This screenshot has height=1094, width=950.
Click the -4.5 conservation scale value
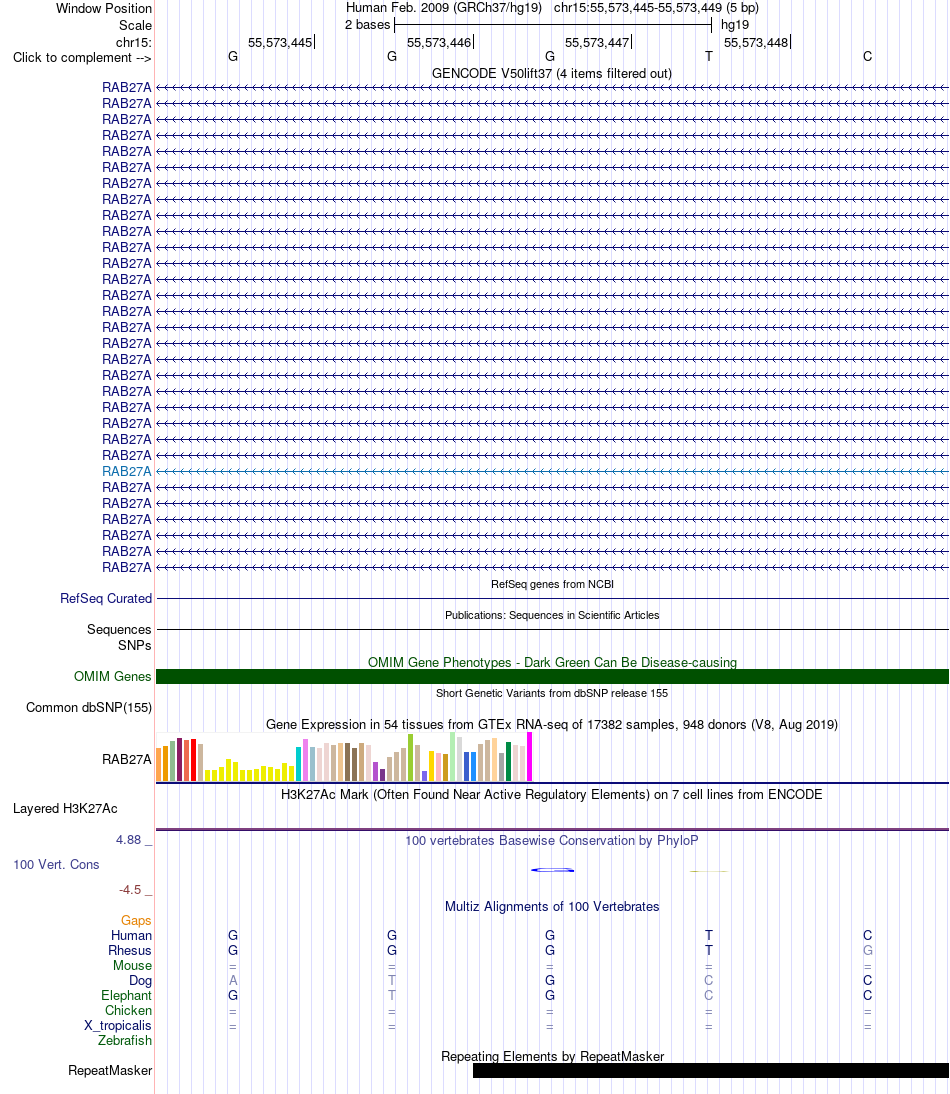coord(130,890)
